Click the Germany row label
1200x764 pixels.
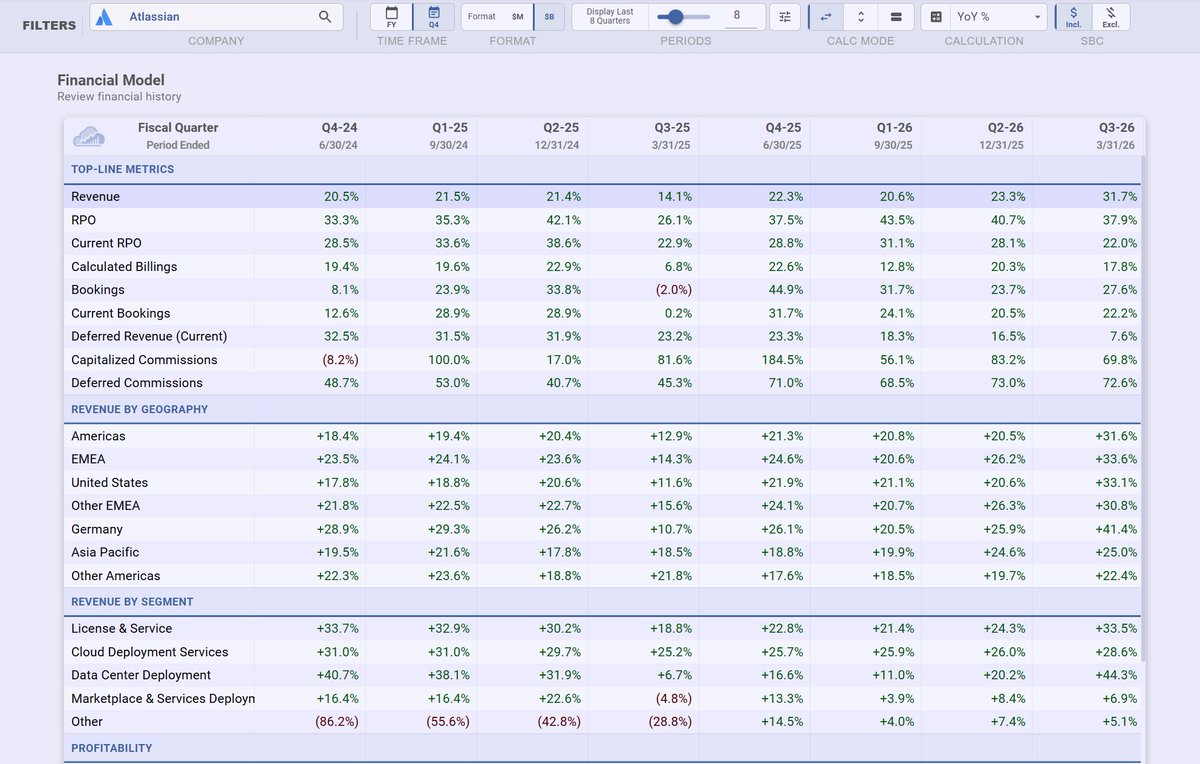coord(97,529)
